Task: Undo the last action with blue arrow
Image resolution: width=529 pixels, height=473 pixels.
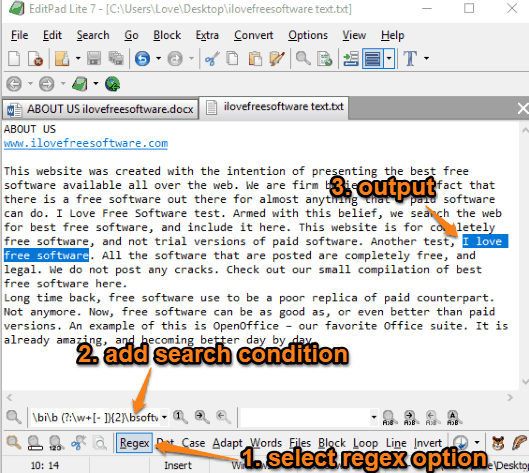Action: pyautogui.click(x=142, y=59)
